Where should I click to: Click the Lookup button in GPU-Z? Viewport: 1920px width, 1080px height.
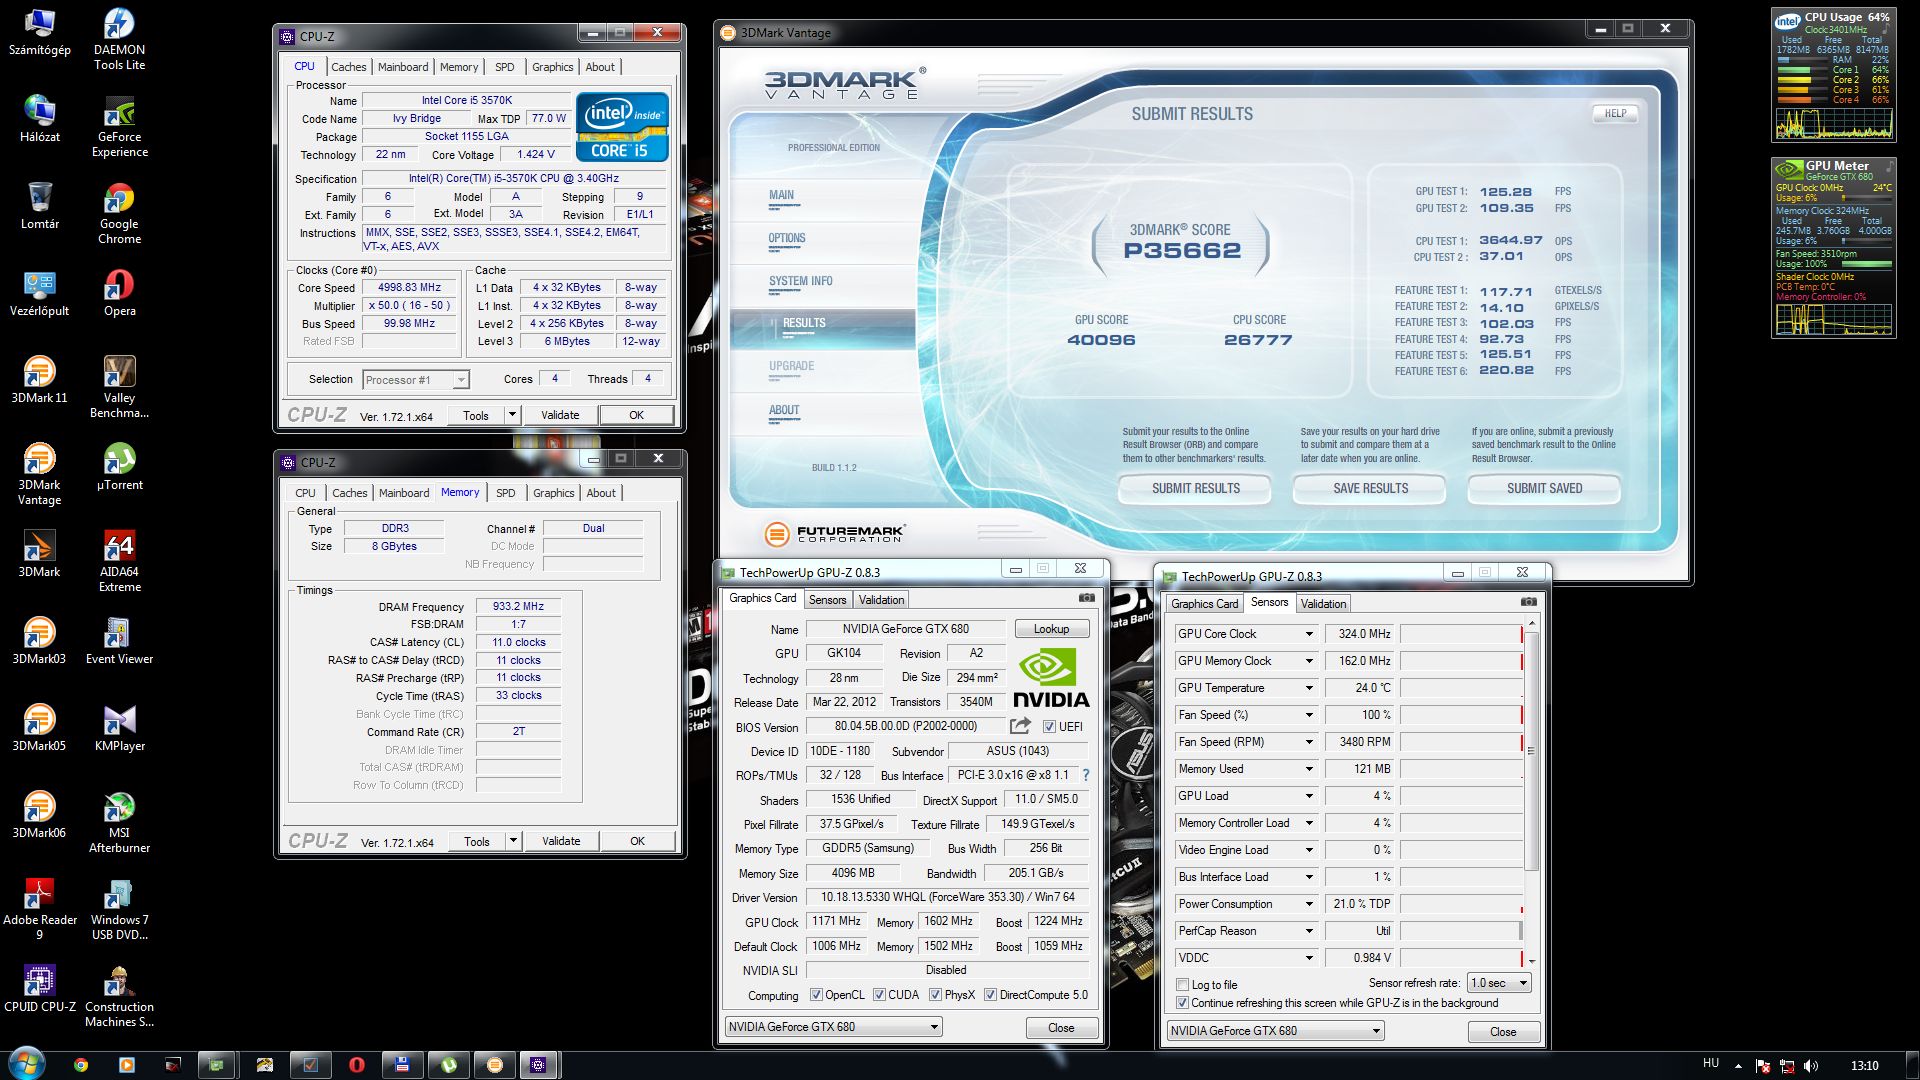pos(1051,629)
